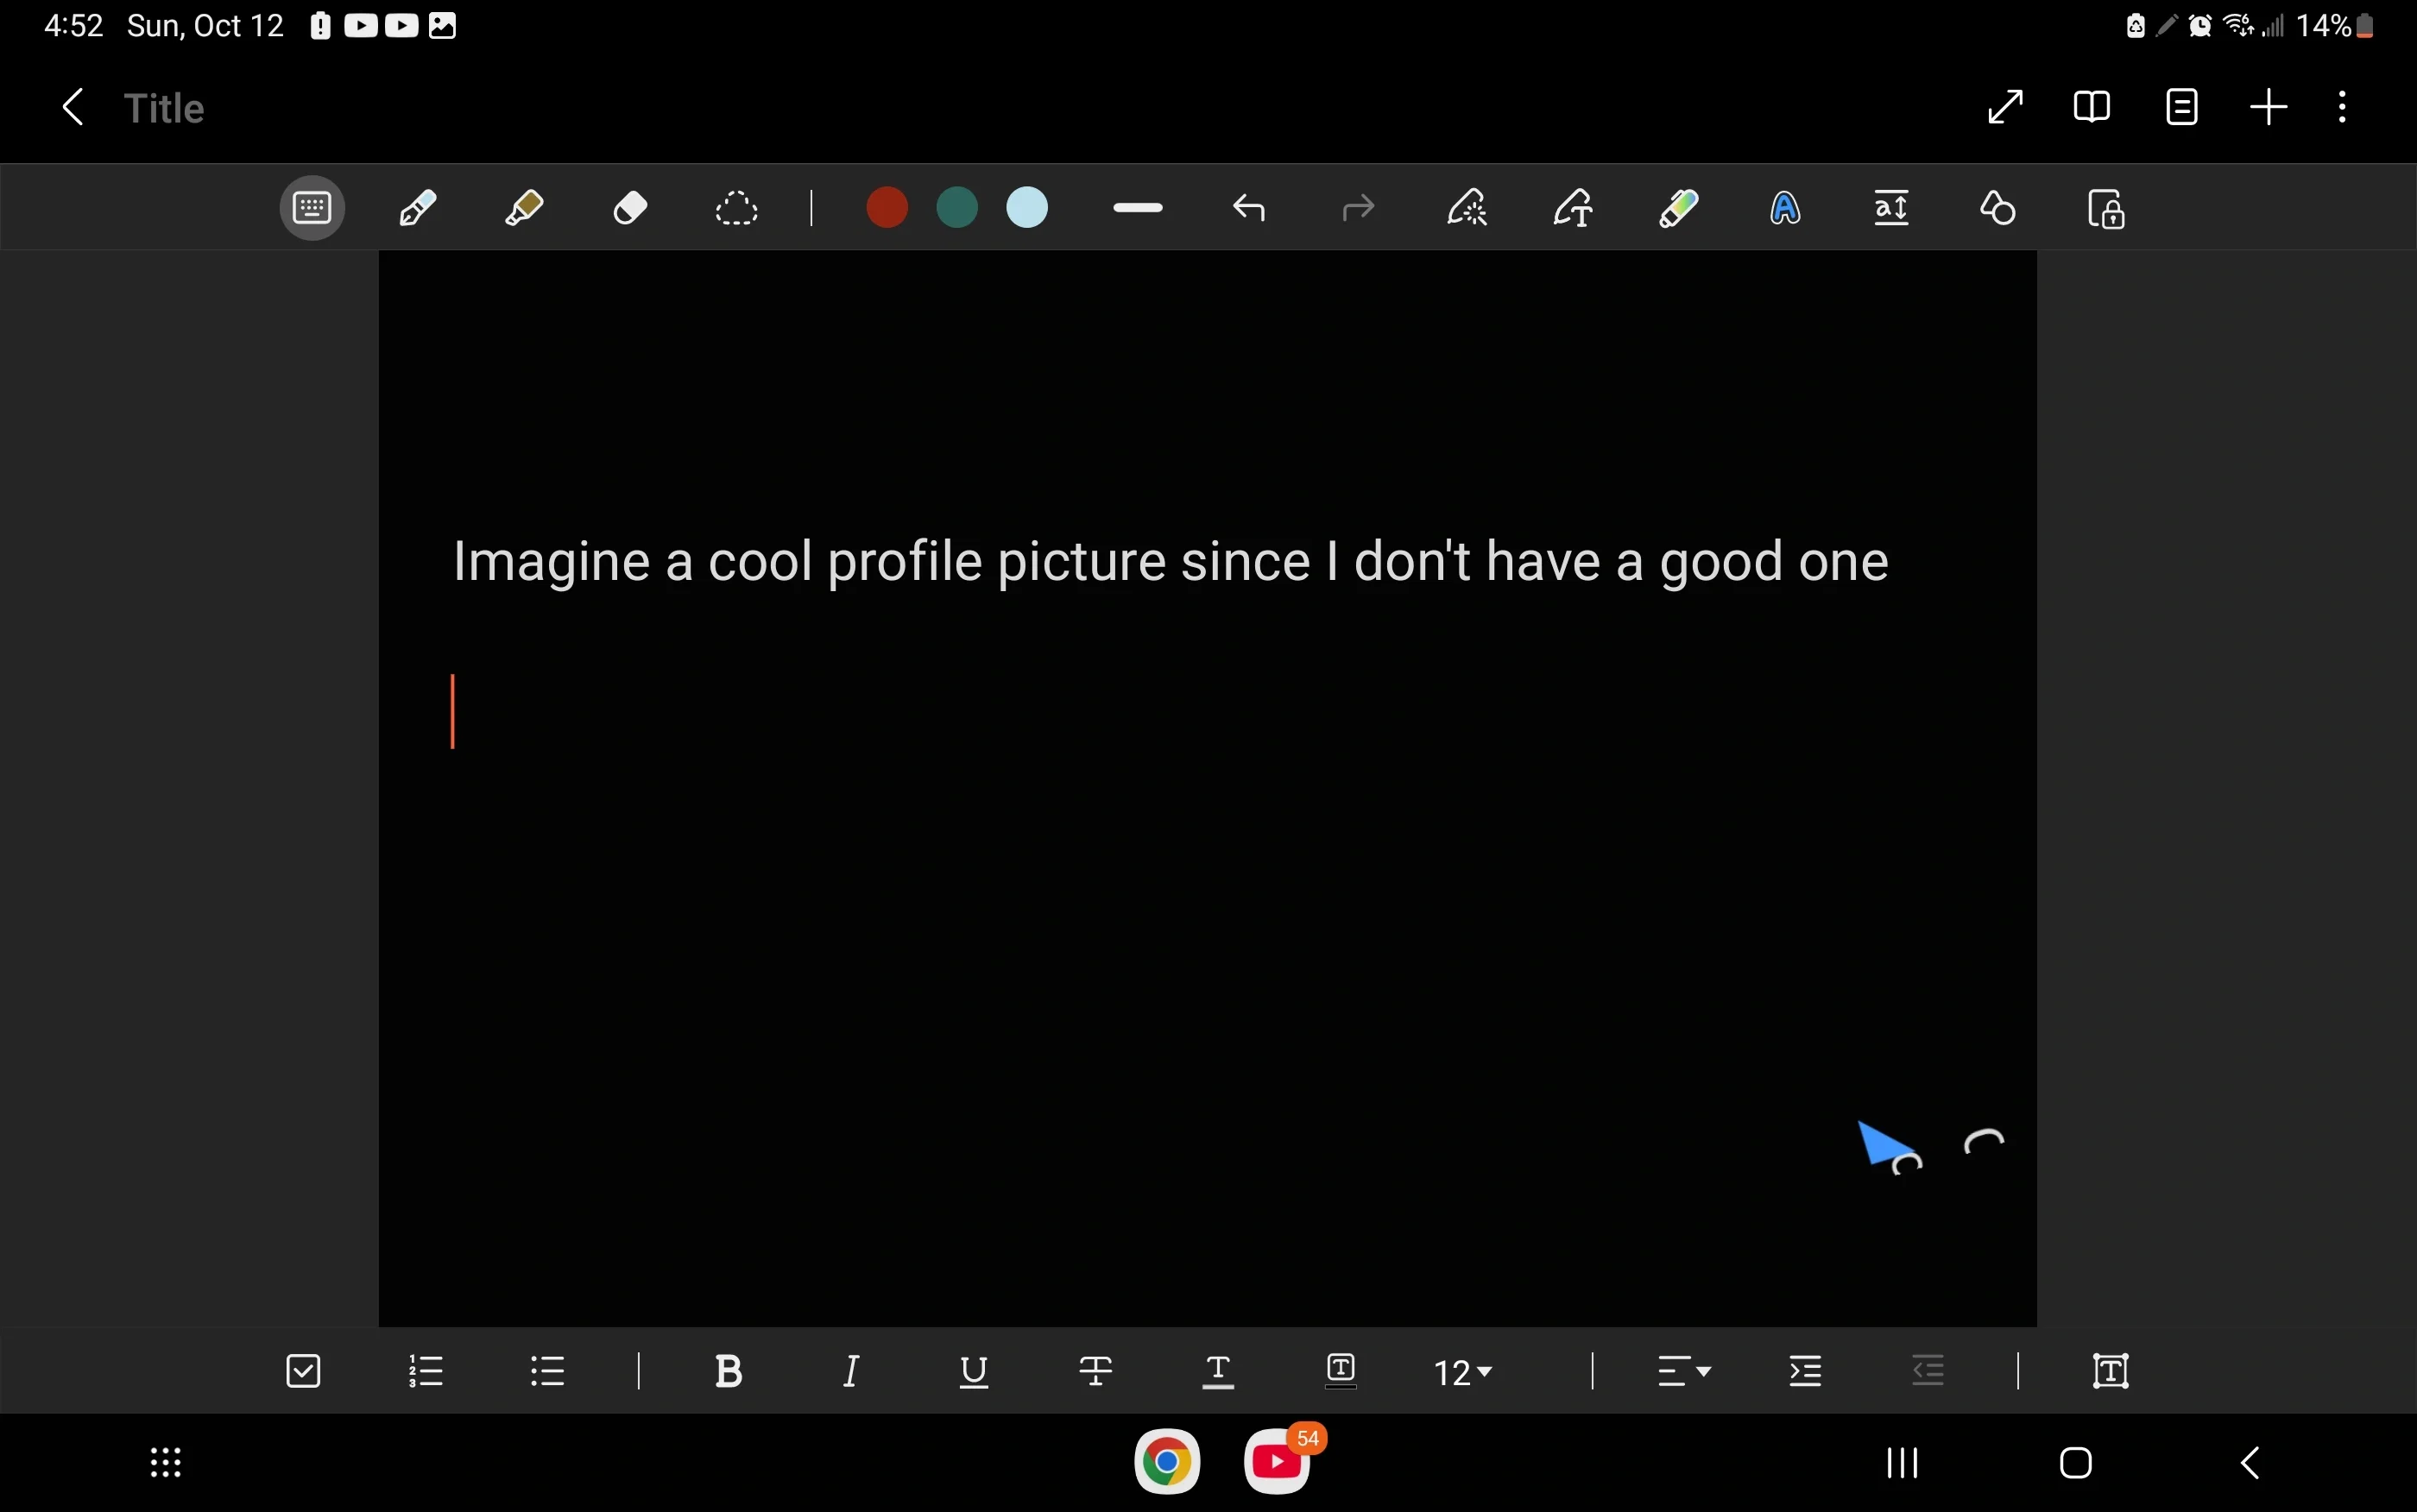Open the easy writing pad
Image resolution: width=2417 pixels, height=1512 pixels.
click(x=1893, y=209)
